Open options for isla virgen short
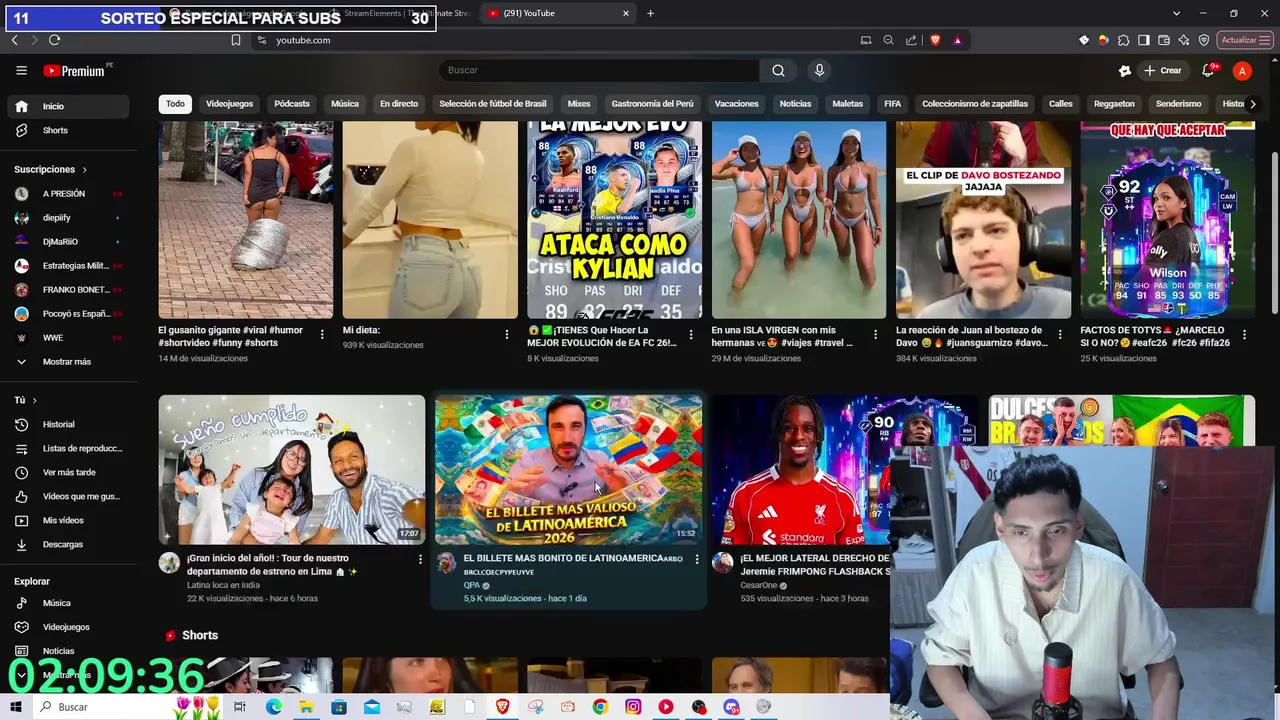Image resolution: width=1280 pixels, height=720 pixels. click(x=875, y=334)
